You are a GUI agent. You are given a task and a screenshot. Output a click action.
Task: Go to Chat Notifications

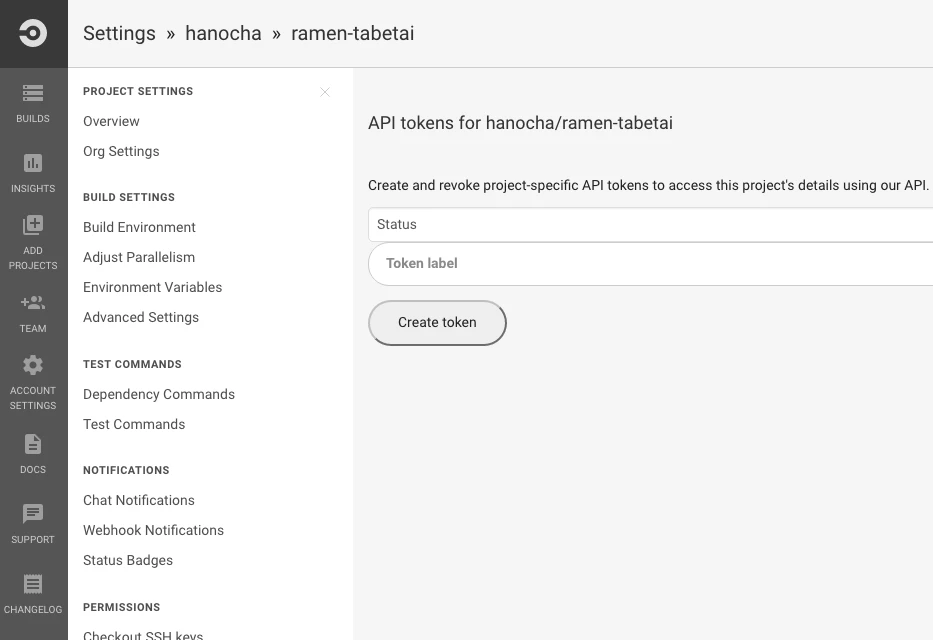tap(139, 500)
